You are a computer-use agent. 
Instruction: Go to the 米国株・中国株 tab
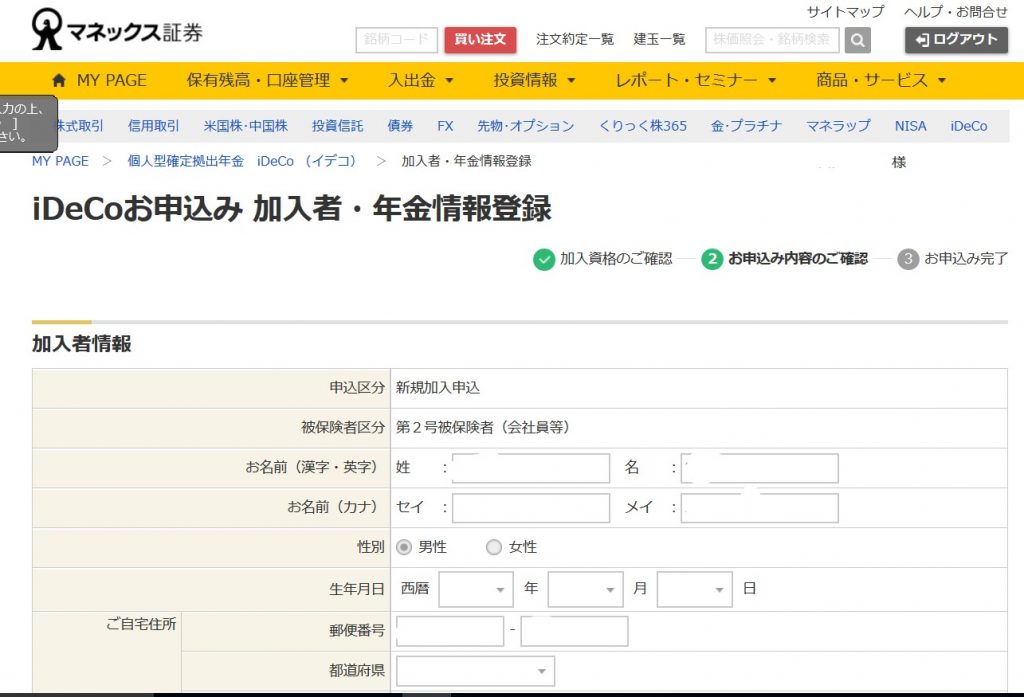(x=246, y=126)
